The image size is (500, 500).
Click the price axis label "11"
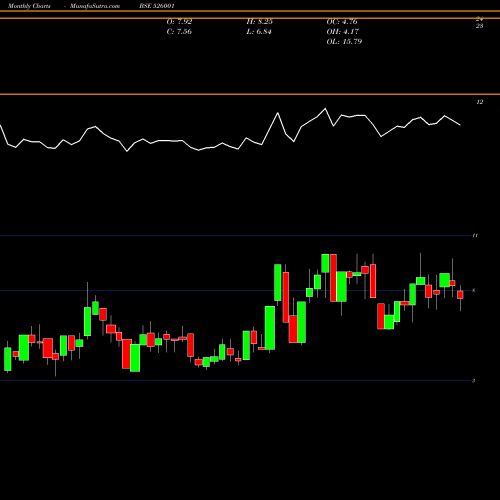tap(475, 236)
